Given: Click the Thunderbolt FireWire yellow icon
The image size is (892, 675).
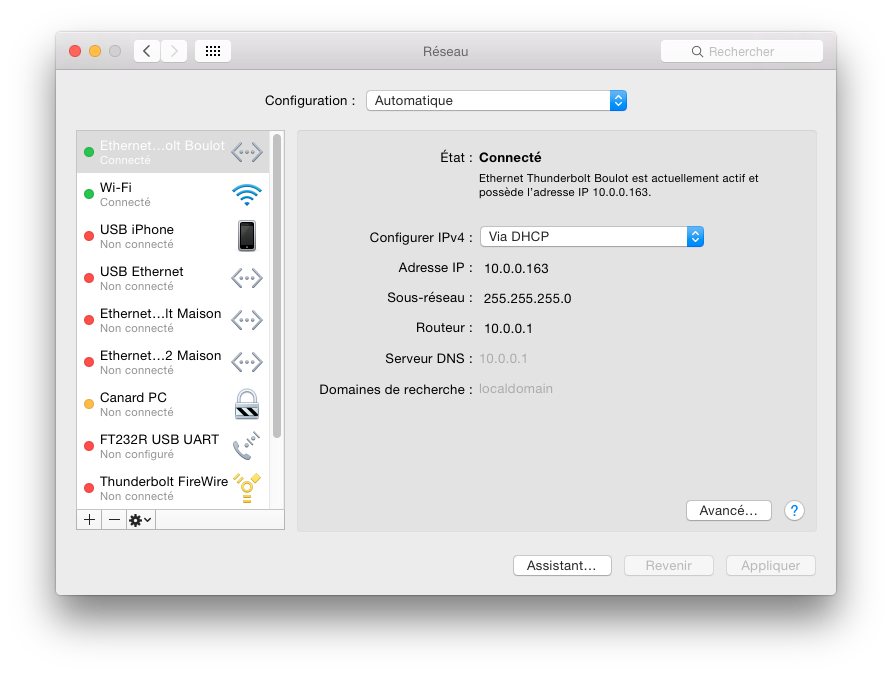Looking at the screenshot, I should coord(247,488).
